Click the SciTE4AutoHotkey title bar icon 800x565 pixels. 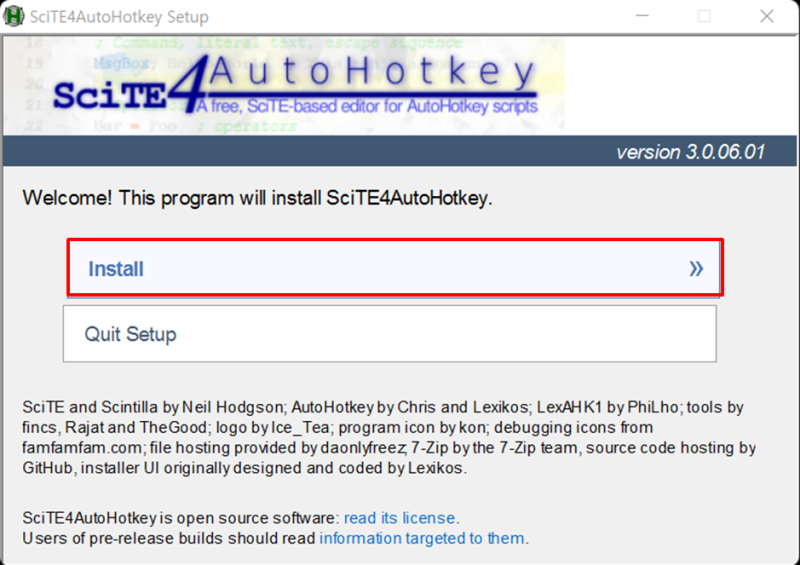[14, 16]
